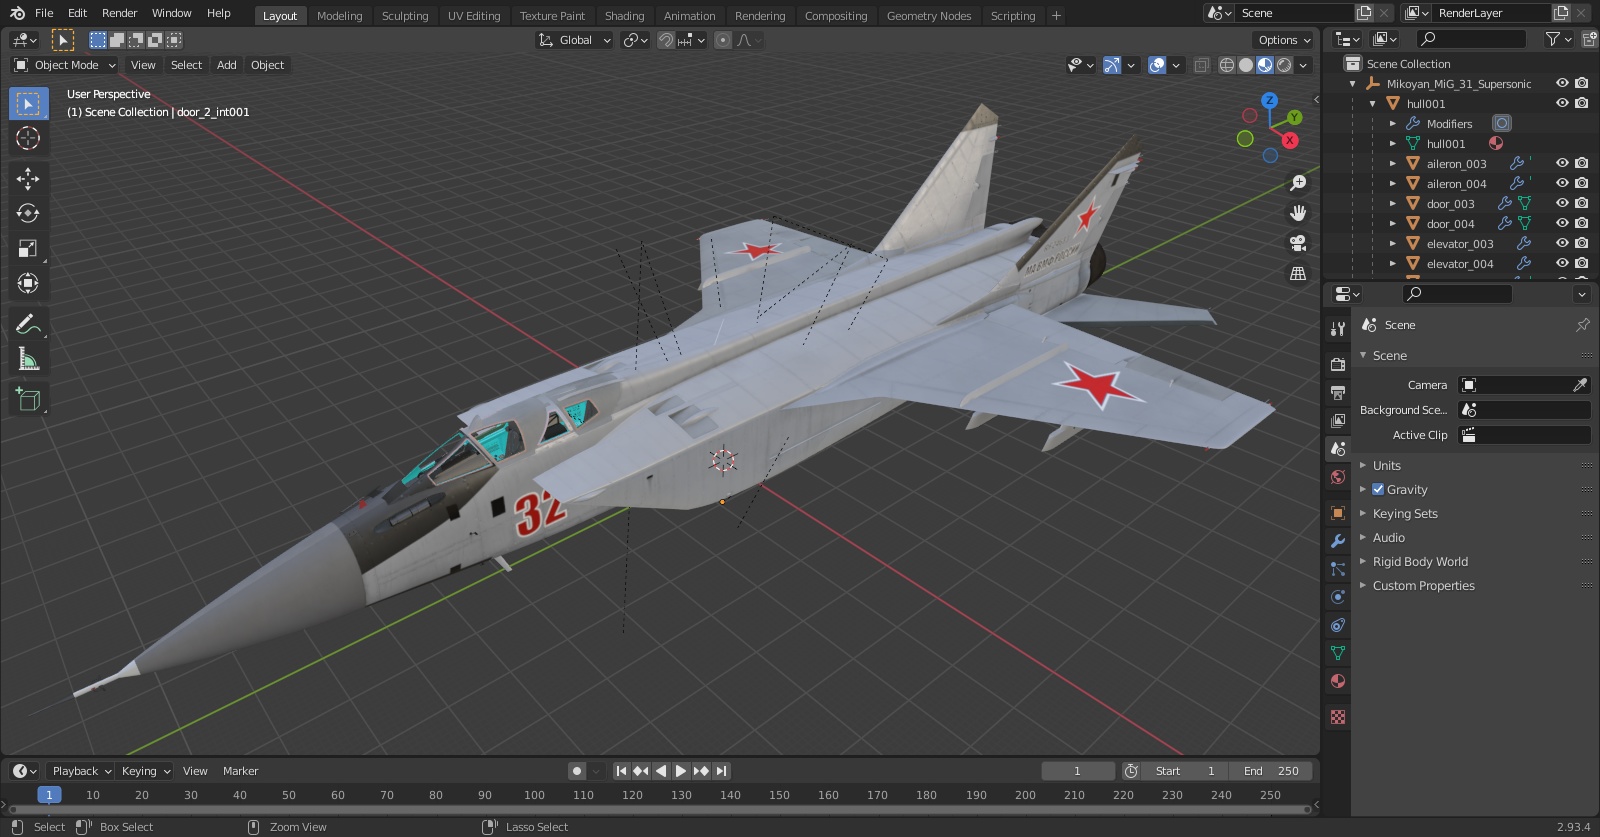
Task: Jump to the start frame
Action: tap(621, 771)
